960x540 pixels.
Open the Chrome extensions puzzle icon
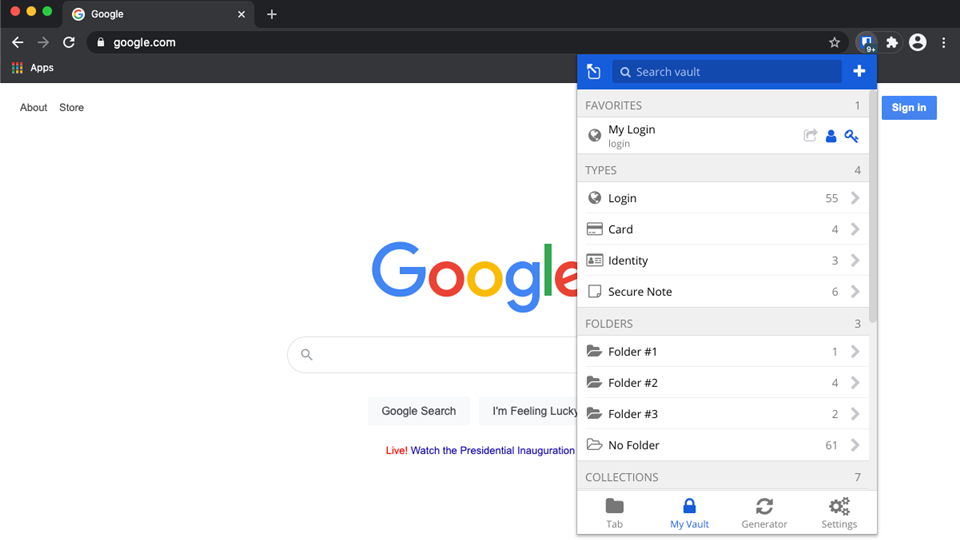click(892, 42)
